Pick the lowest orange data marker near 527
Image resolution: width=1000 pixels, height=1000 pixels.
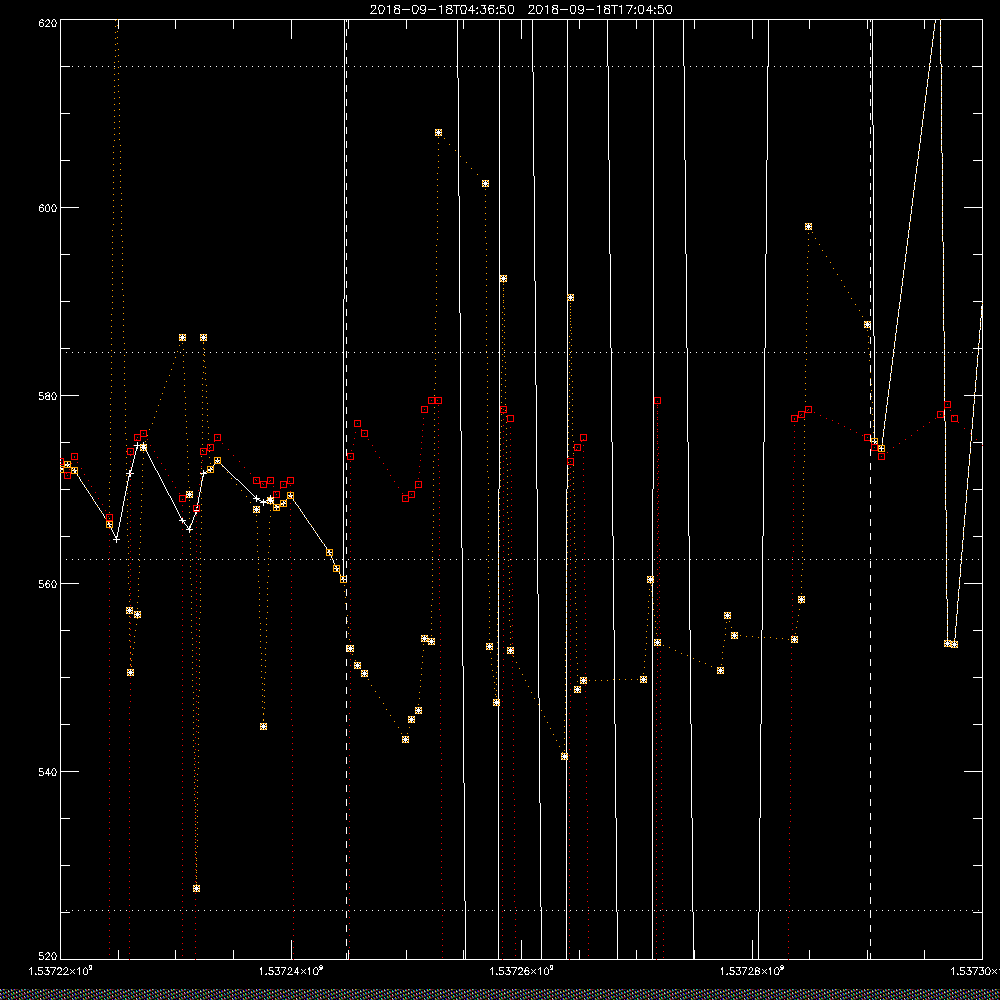pyautogui.click(x=196, y=888)
